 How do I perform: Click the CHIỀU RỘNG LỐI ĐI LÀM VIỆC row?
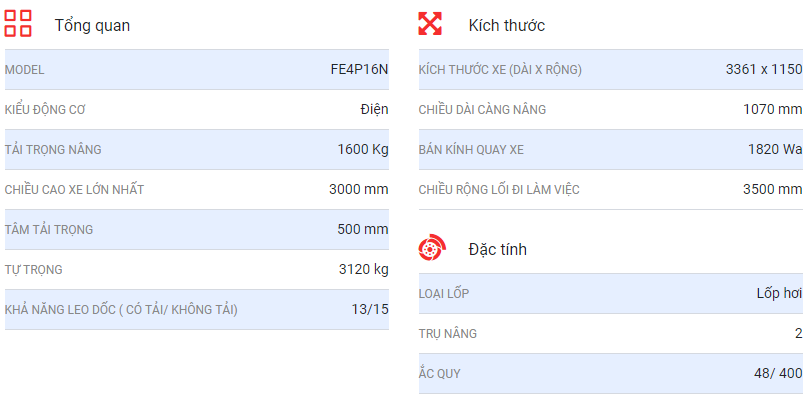click(x=611, y=190)
